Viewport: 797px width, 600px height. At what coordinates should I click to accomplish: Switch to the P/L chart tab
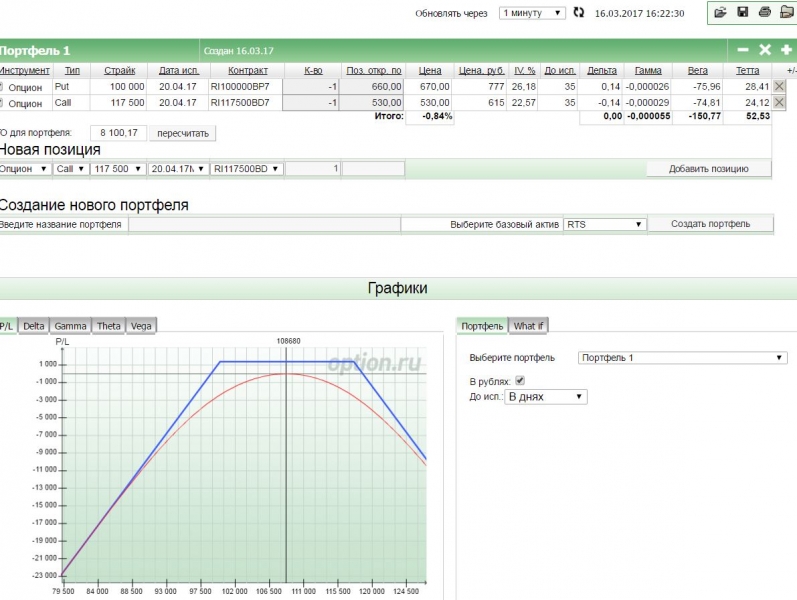(x=7, y=326)
